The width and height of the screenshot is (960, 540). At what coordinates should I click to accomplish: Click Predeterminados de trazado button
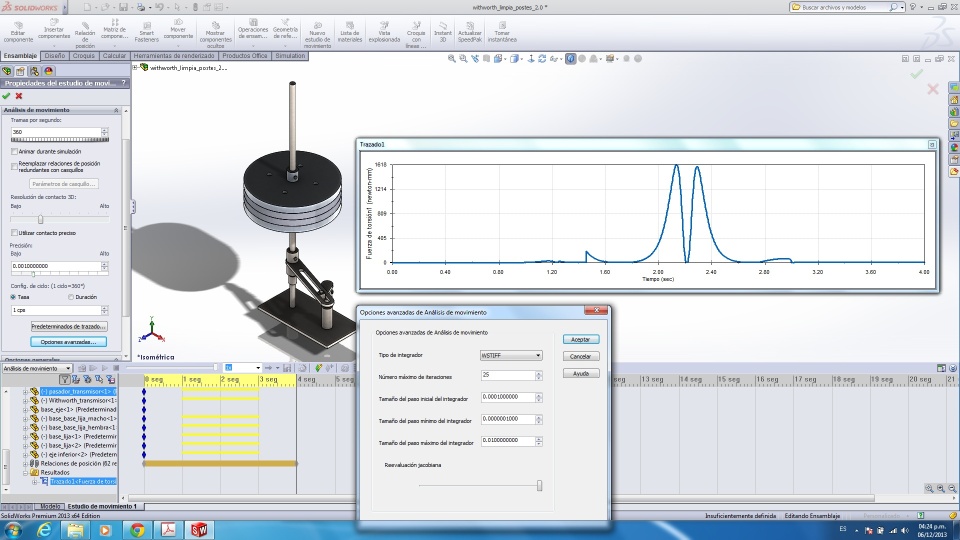[x=69, y=327]
